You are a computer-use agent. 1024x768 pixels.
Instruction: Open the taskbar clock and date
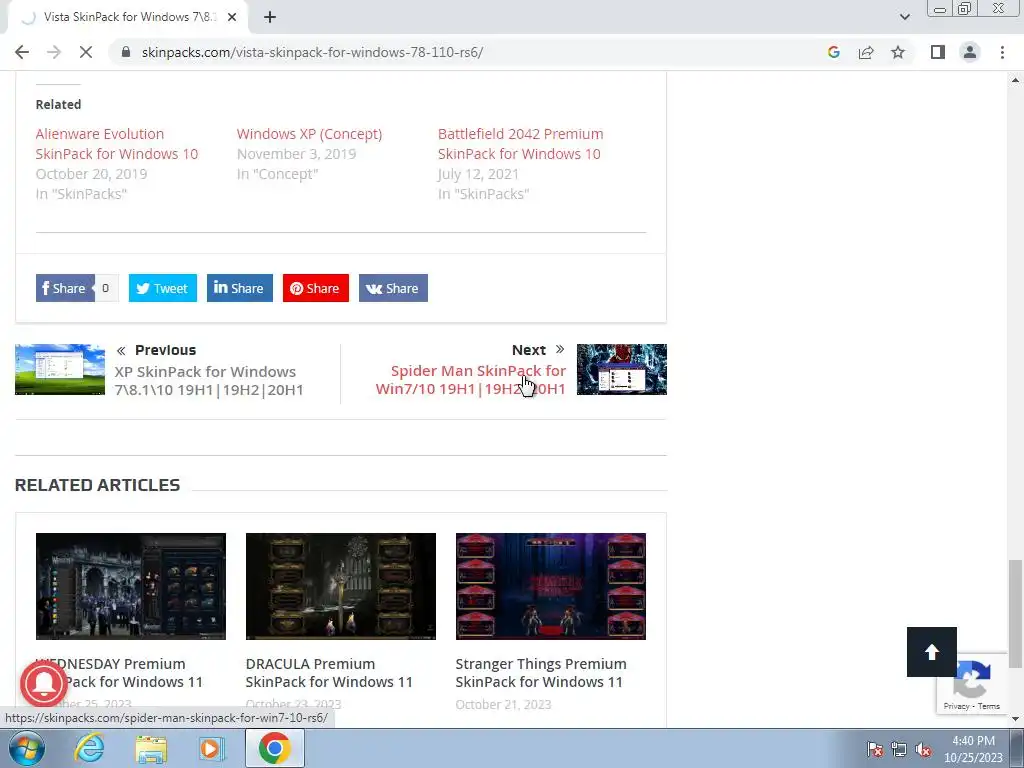973,749
